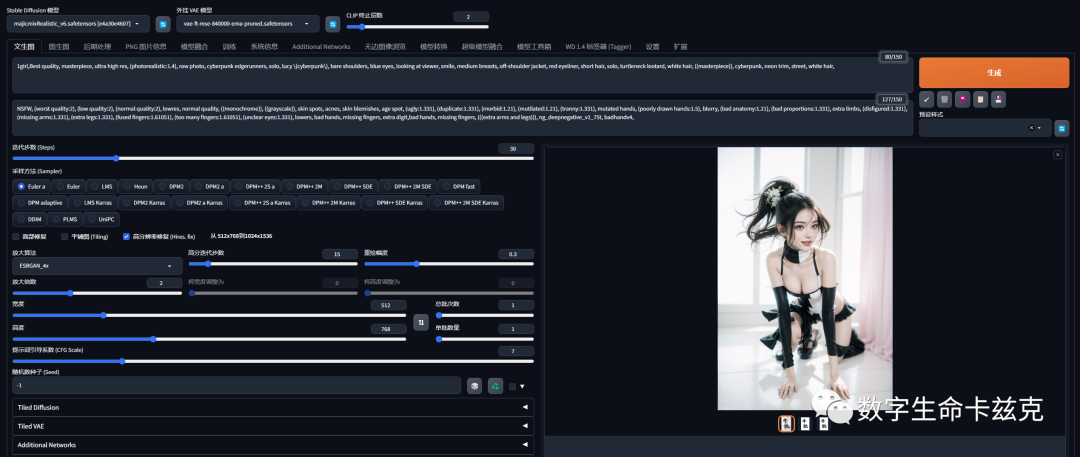
Task: Adjust the hires steps slider
Action: 273,264
